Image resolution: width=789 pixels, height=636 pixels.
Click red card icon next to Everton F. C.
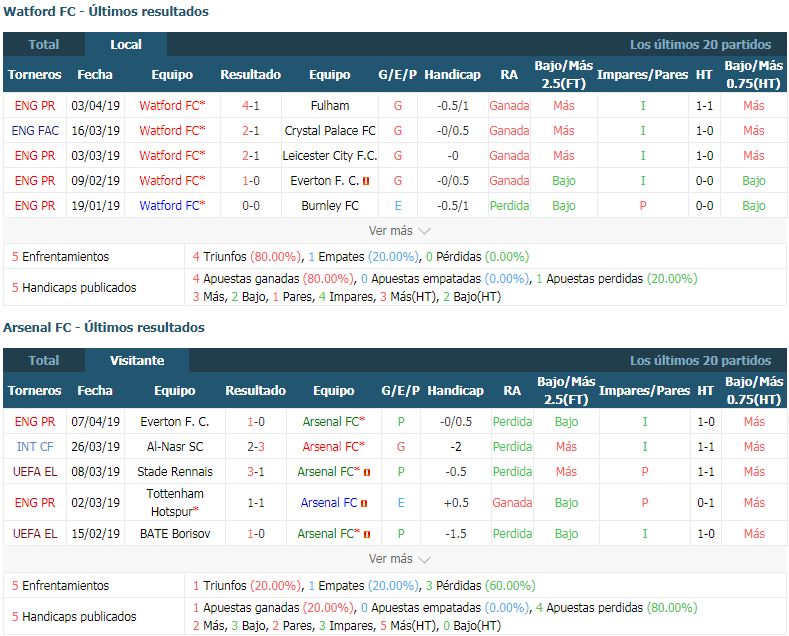[x=366, y=181]
